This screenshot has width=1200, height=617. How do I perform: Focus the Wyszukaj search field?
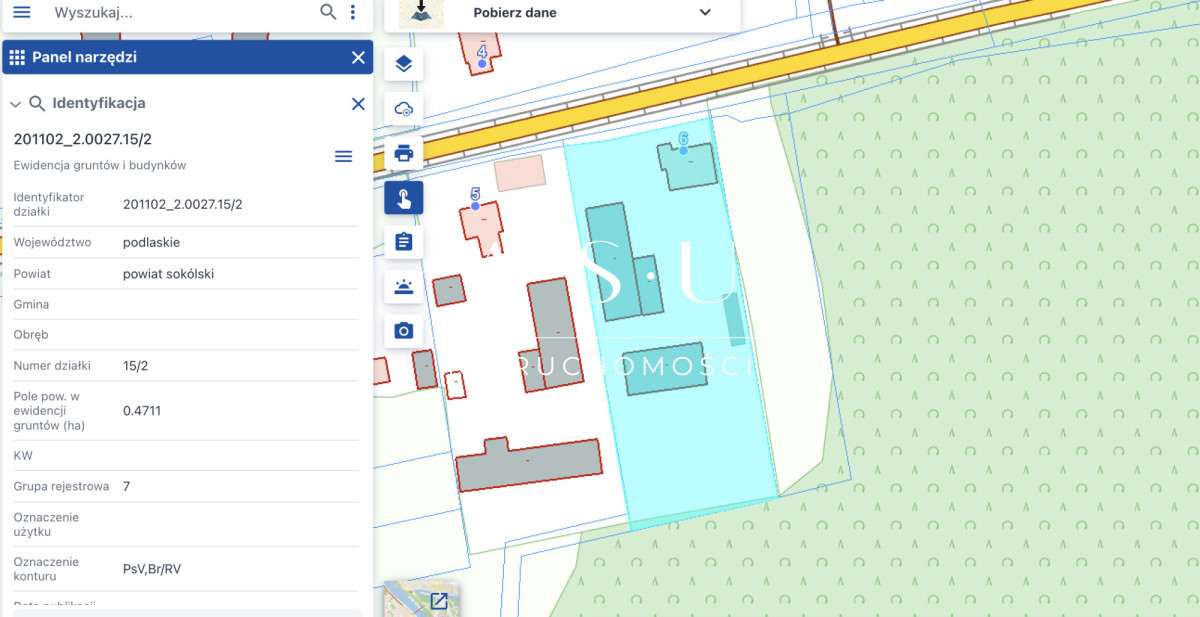(x=180, y=12)
